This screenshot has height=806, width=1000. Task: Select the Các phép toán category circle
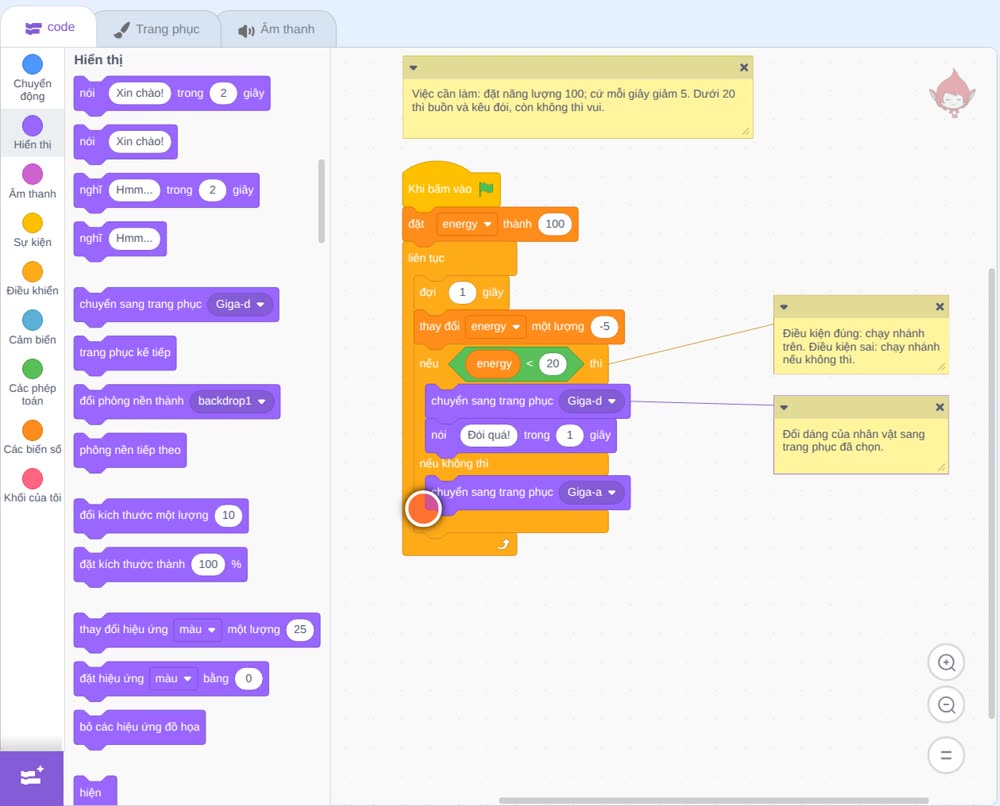pos(33,369)
